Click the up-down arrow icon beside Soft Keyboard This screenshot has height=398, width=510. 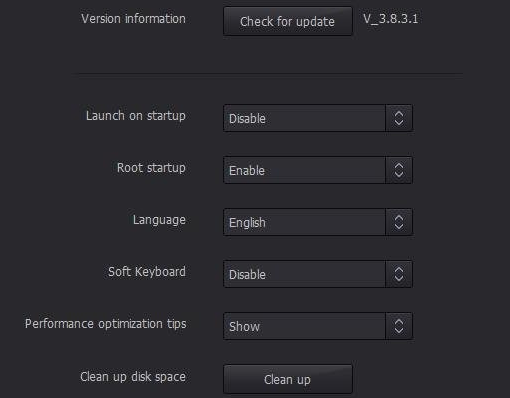399,274
